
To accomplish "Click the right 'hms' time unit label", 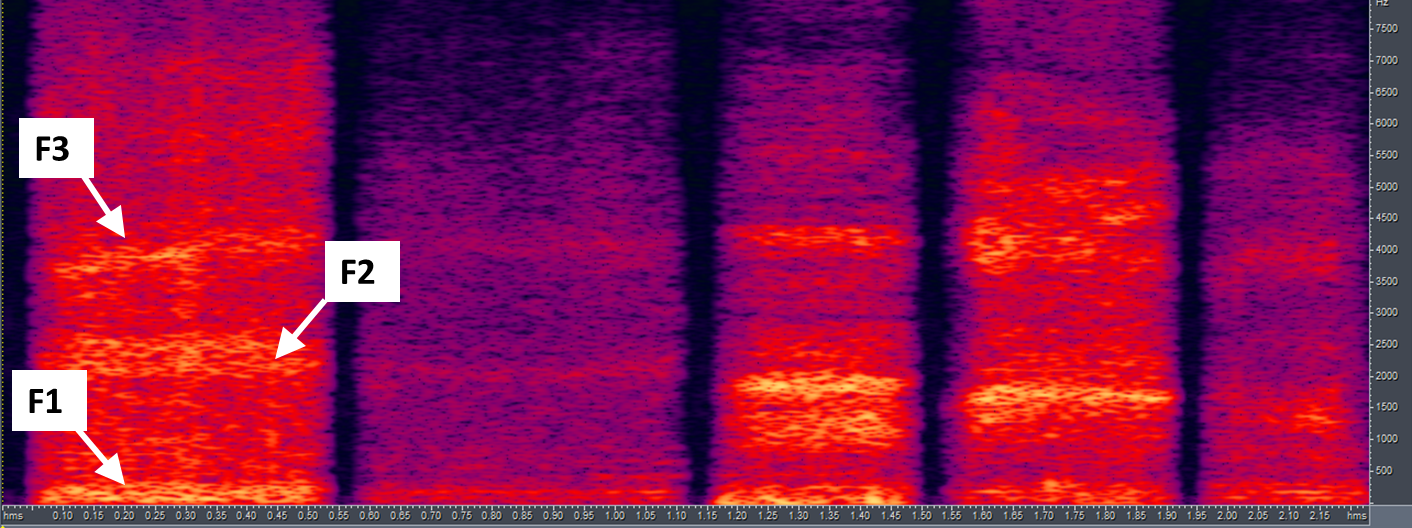I will point(1355,517).
